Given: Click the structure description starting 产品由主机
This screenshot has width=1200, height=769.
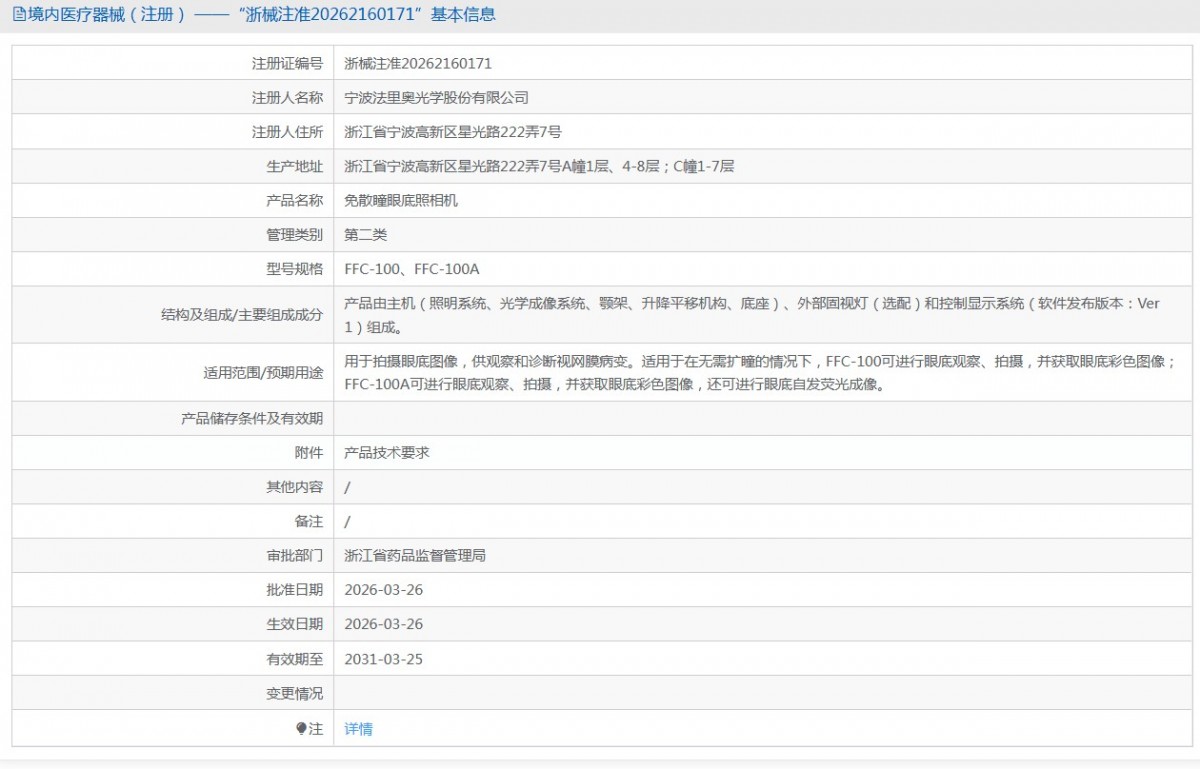Looking at the screenshot, I should 752,315.
